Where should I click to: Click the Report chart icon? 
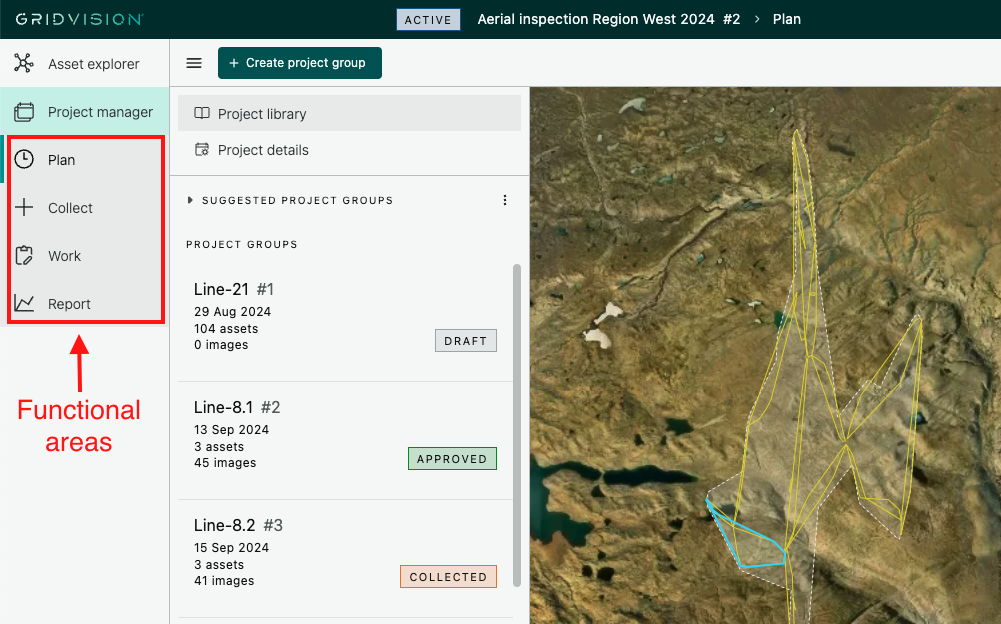tap(24, 304)
